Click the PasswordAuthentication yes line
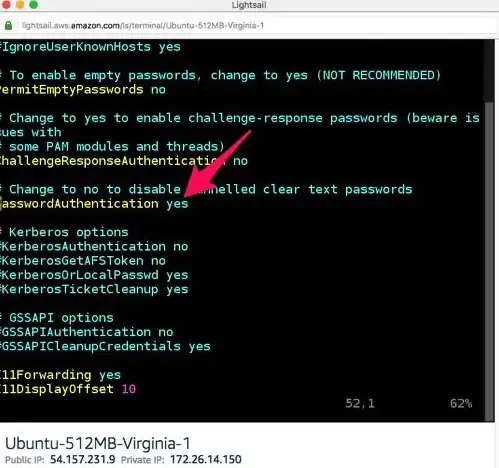This screenshot has height=468, width=499. tap(94, 204)
